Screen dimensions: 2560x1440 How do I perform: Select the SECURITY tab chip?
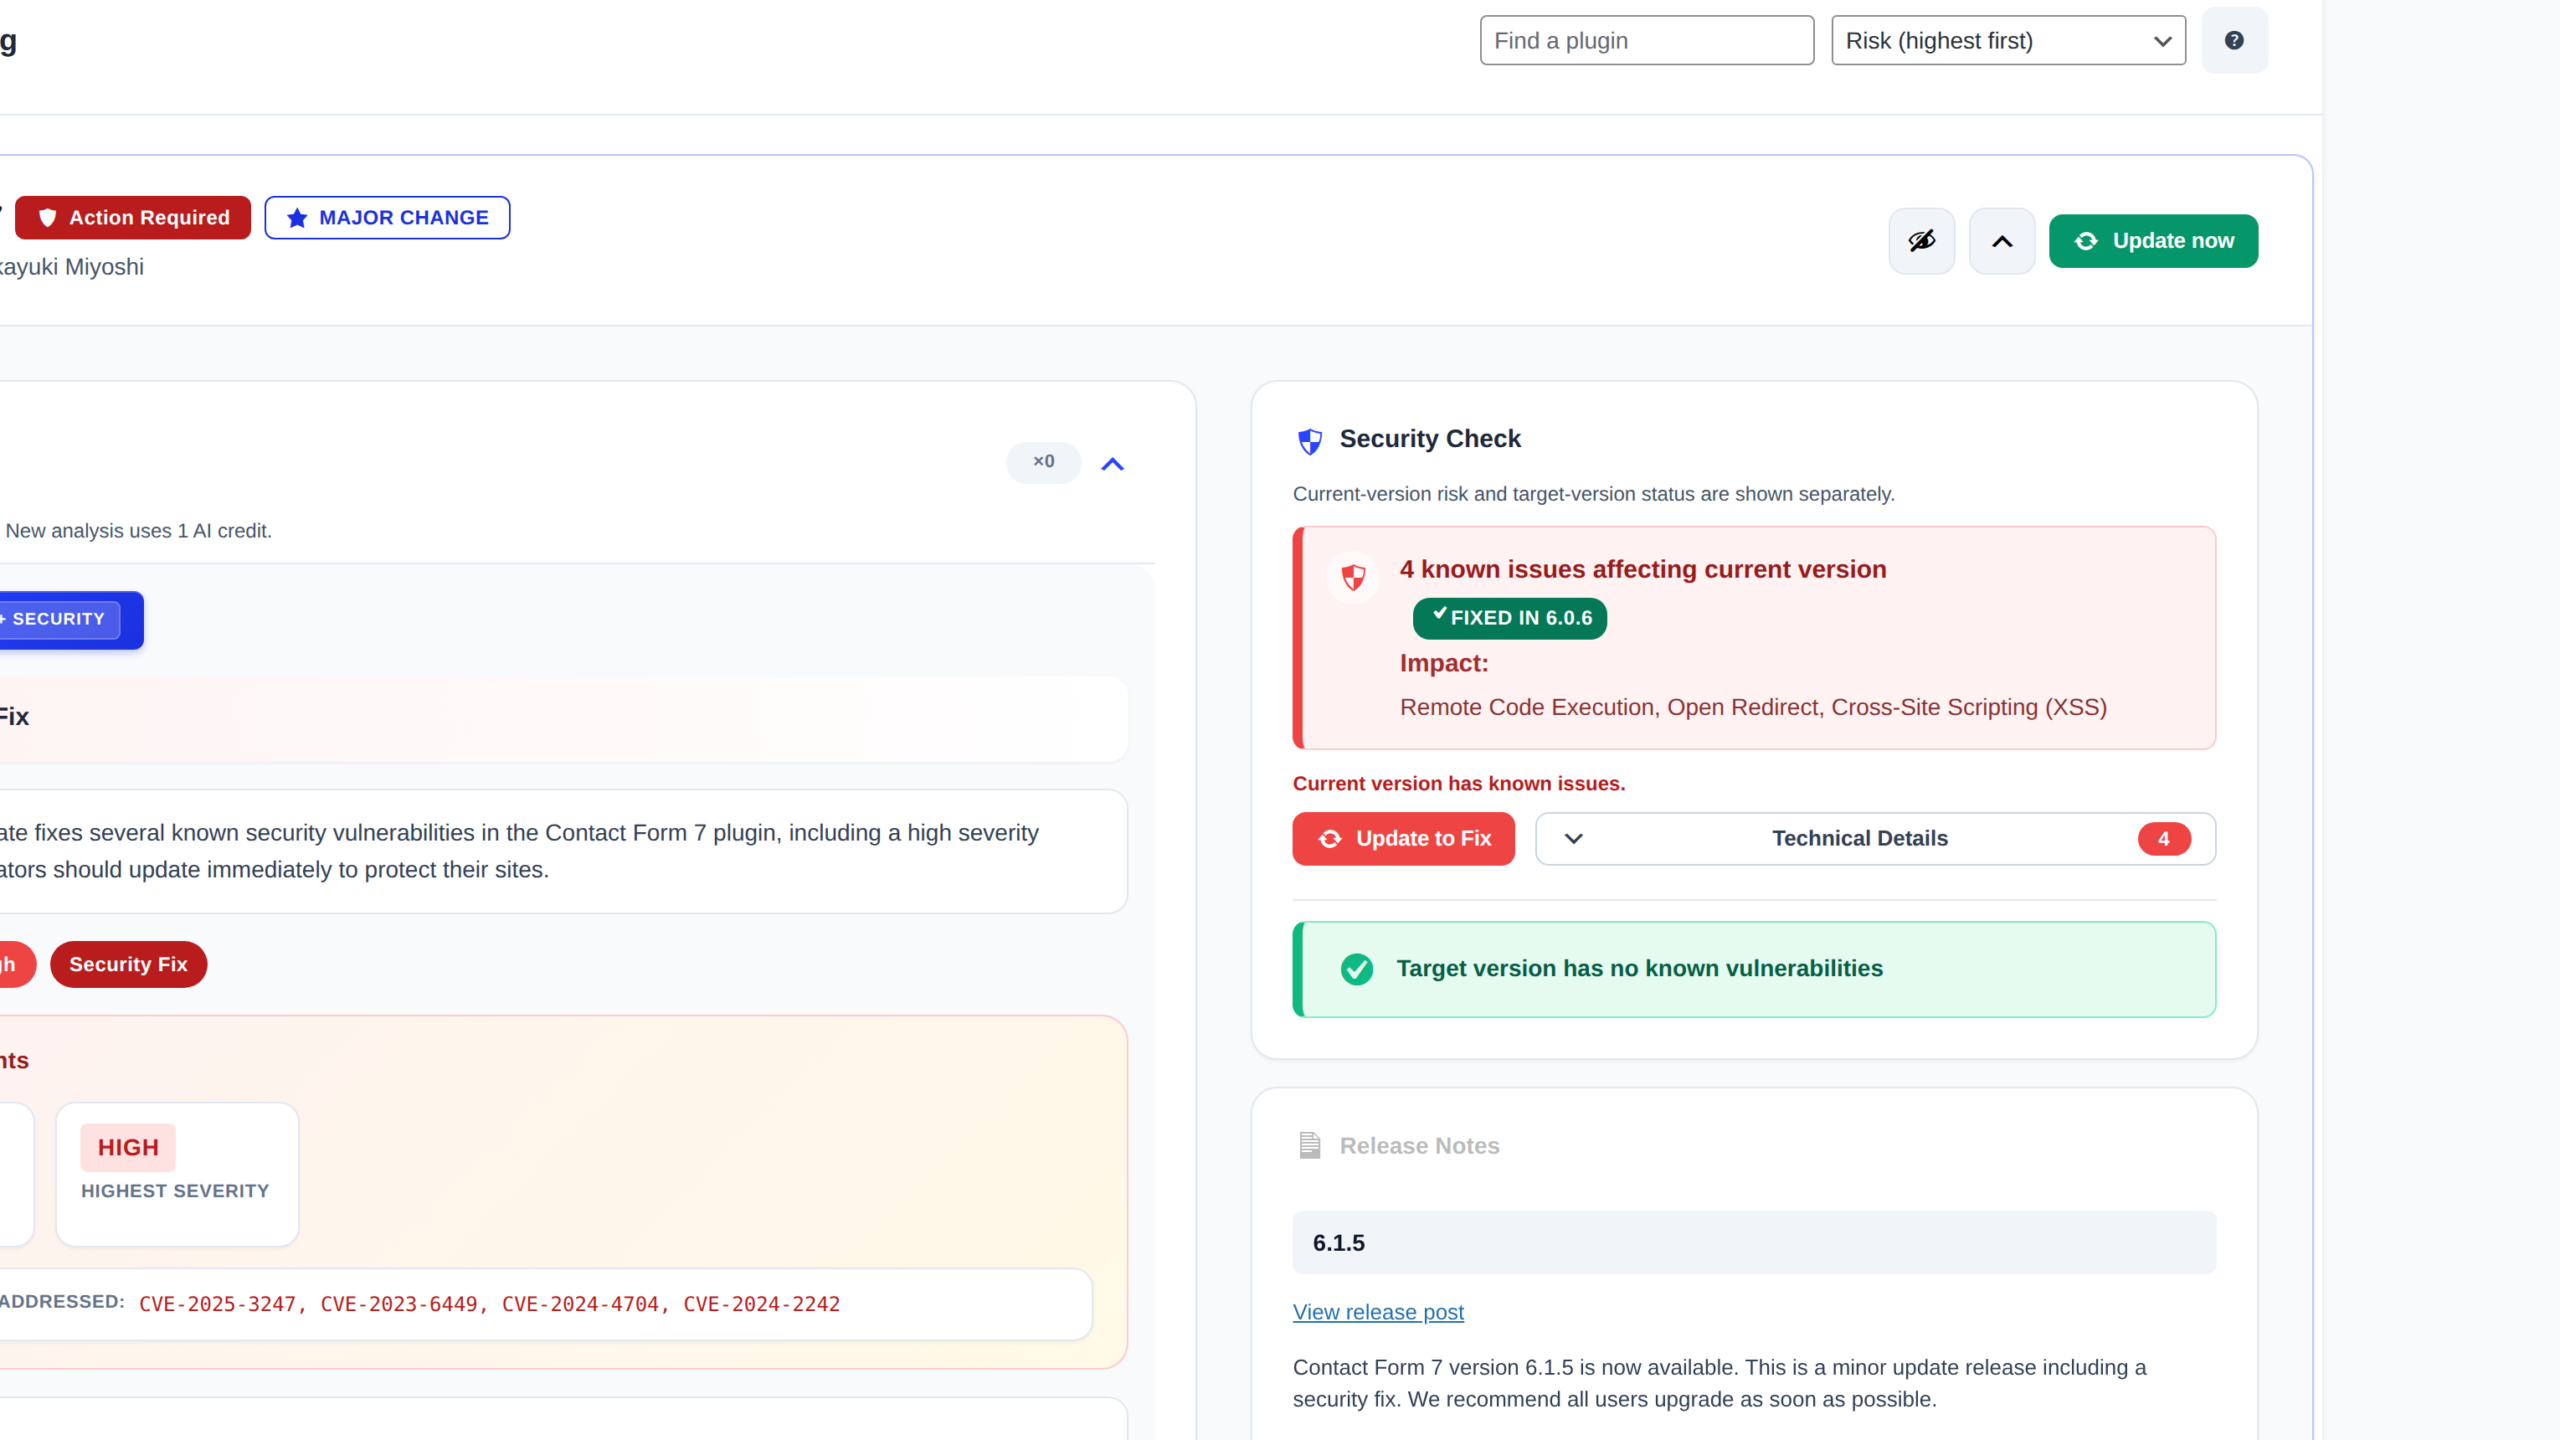click(60, 619)
